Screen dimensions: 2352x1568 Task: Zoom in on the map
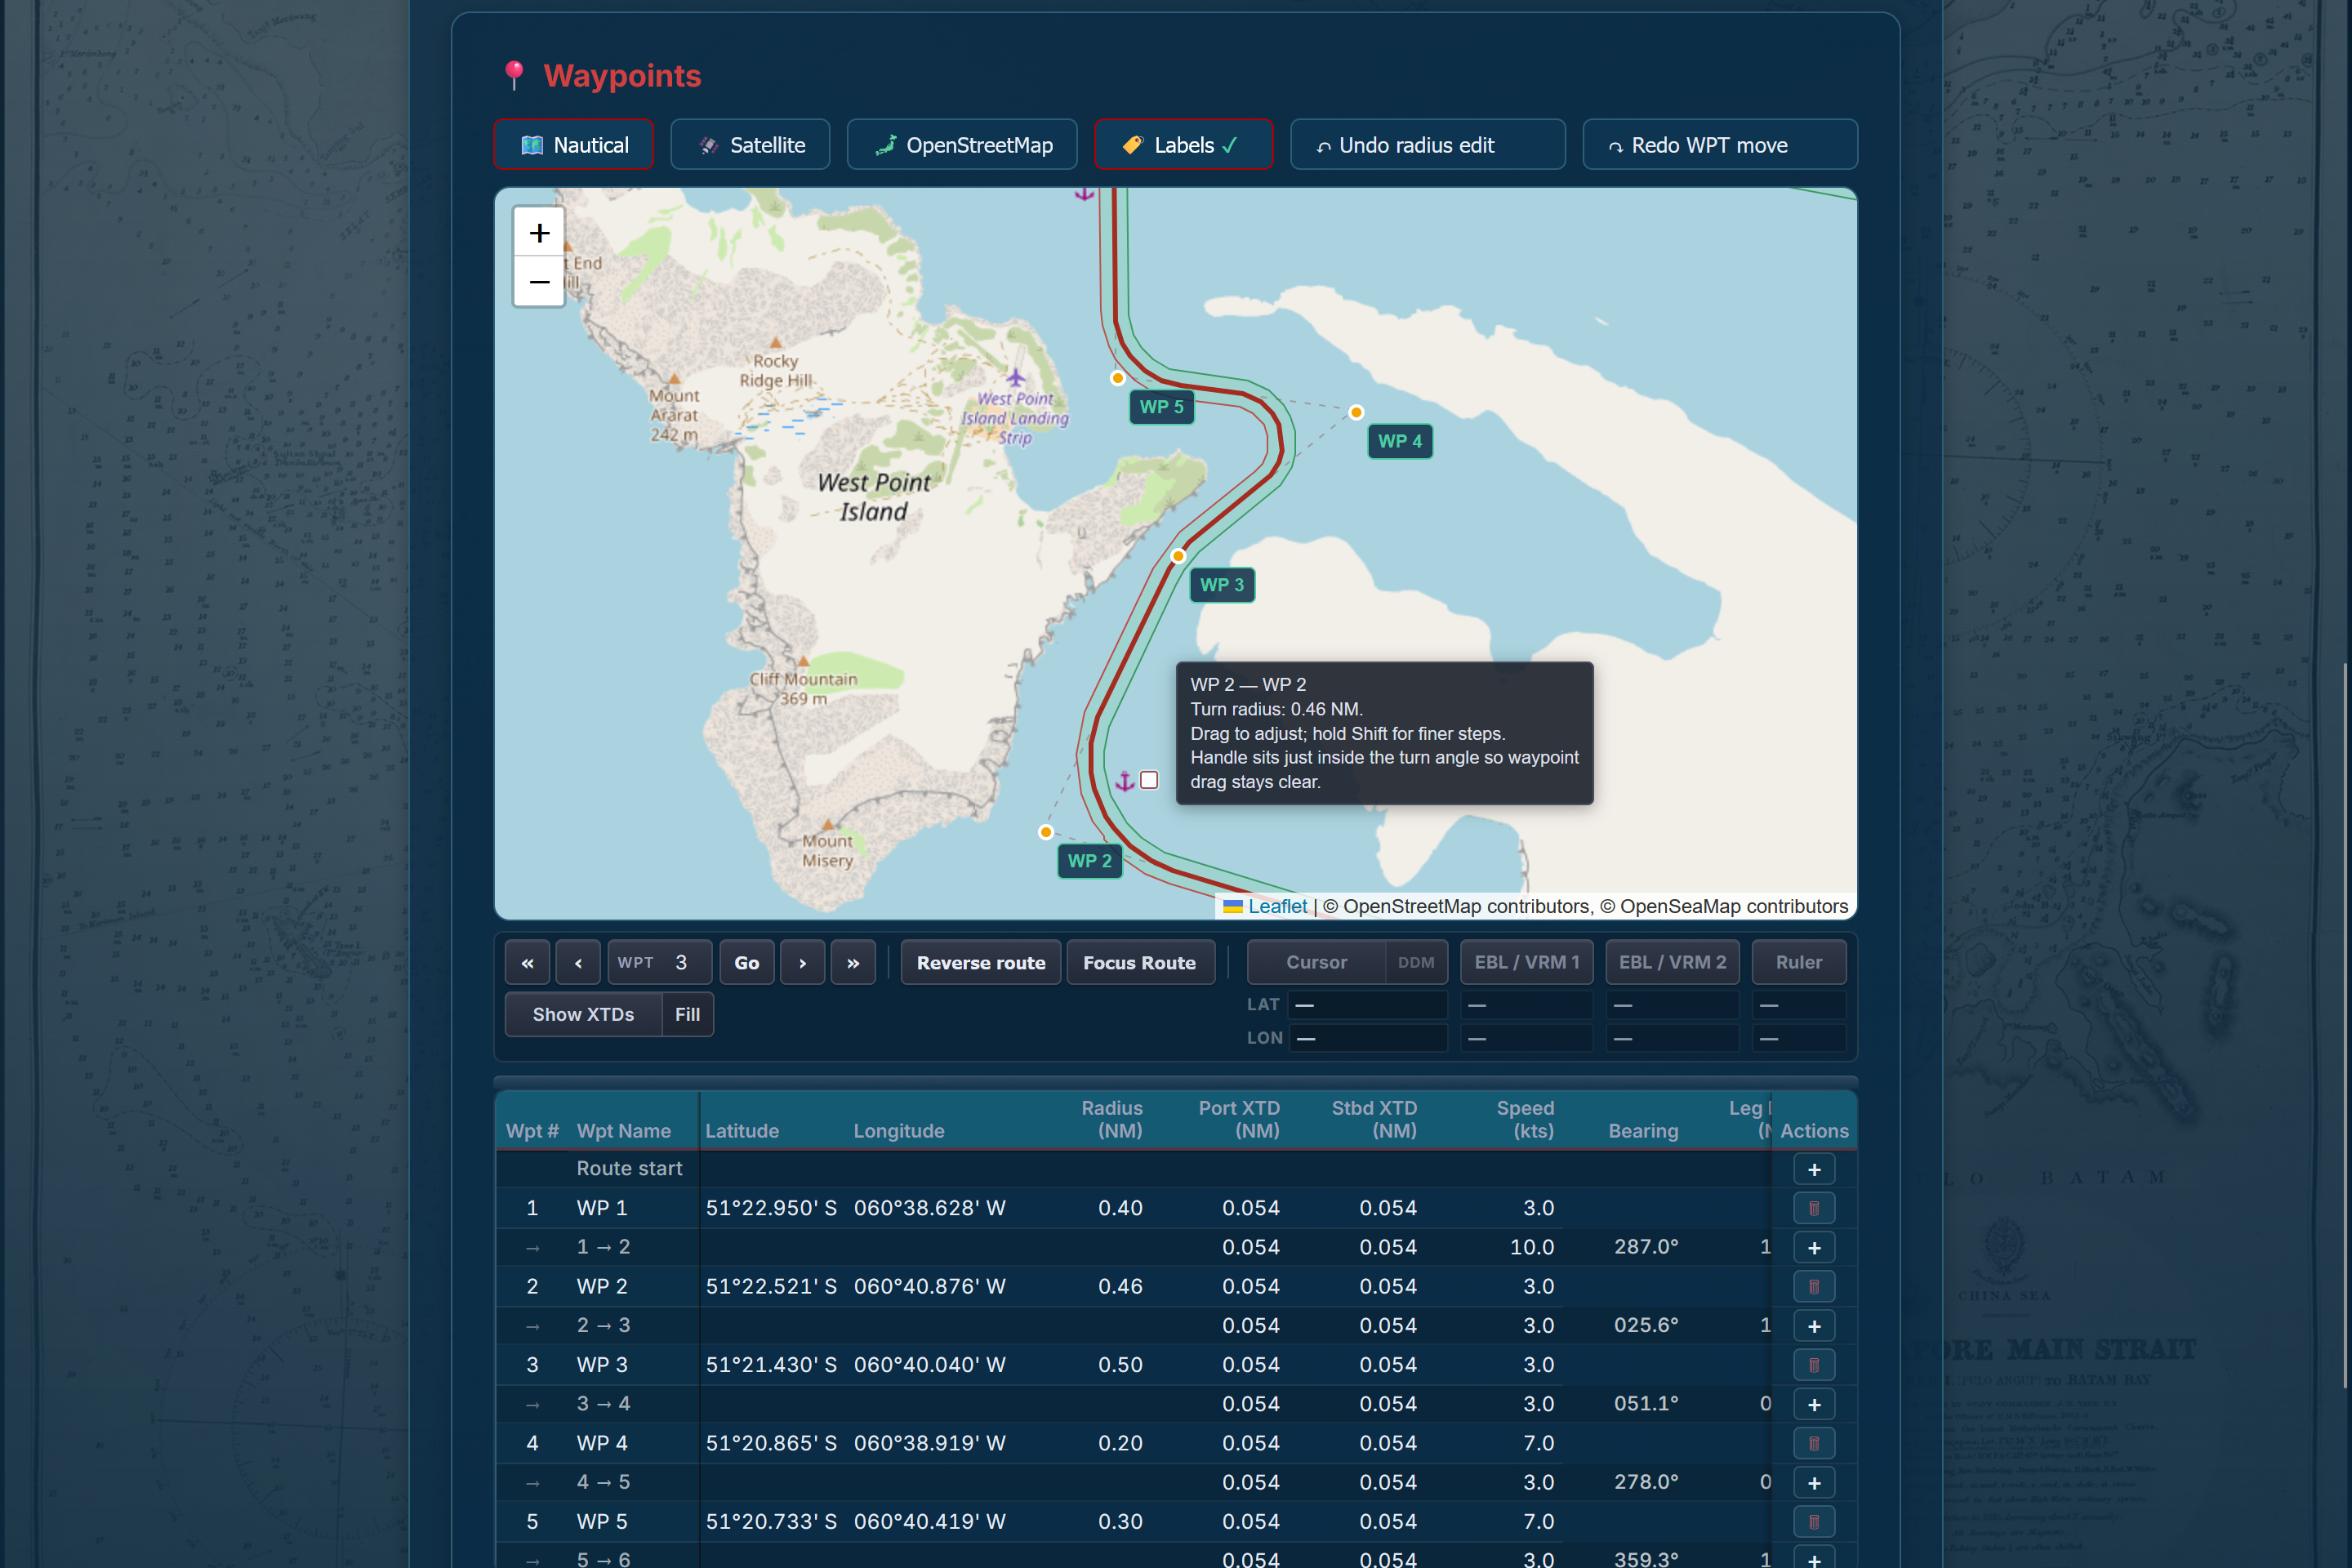(539, 233)
